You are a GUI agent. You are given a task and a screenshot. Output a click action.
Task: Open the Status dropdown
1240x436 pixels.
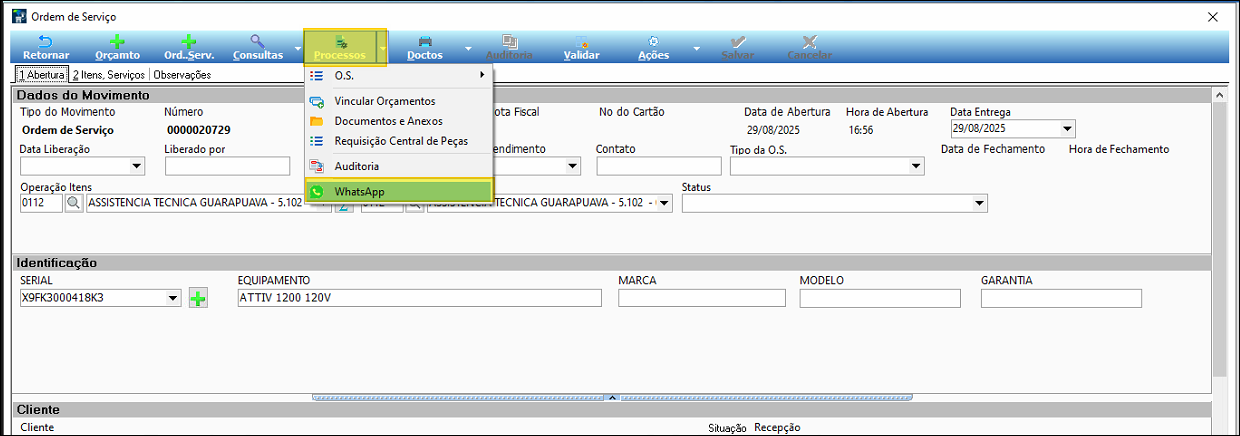pyautogui.click(x=979, y=203)
